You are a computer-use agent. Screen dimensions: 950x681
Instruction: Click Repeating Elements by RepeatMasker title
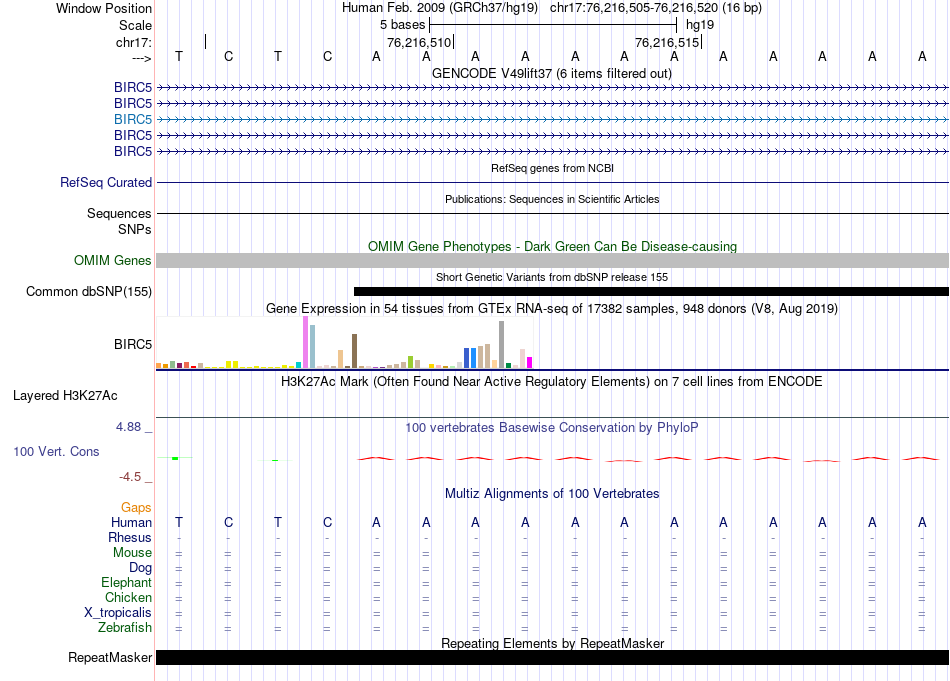coord(553,643)
